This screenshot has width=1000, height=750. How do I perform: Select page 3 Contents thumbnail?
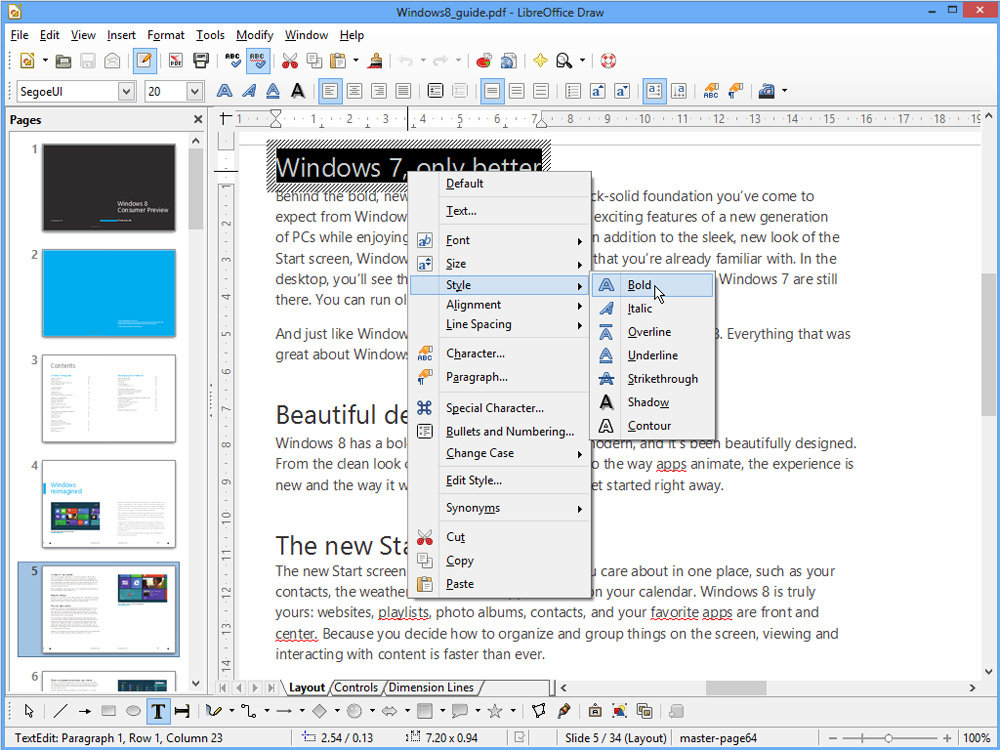coord(109,399)
